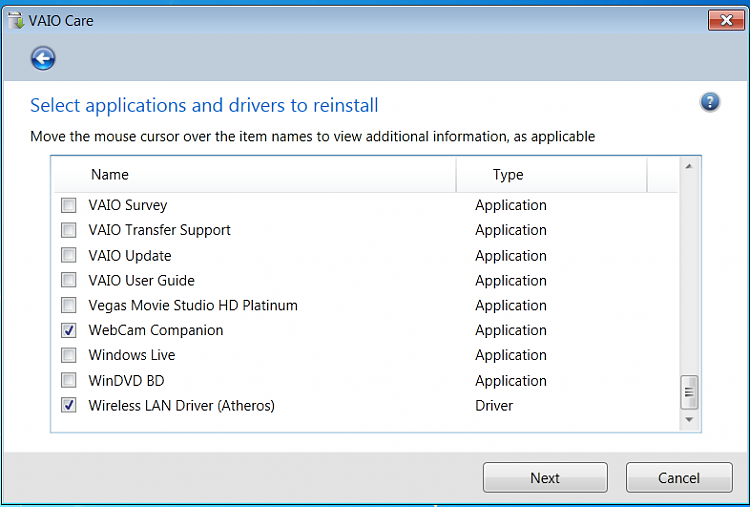Select the VAIO Transfer Support item name
This screenshot has width=750, height=507.
(x=159, y=230)
